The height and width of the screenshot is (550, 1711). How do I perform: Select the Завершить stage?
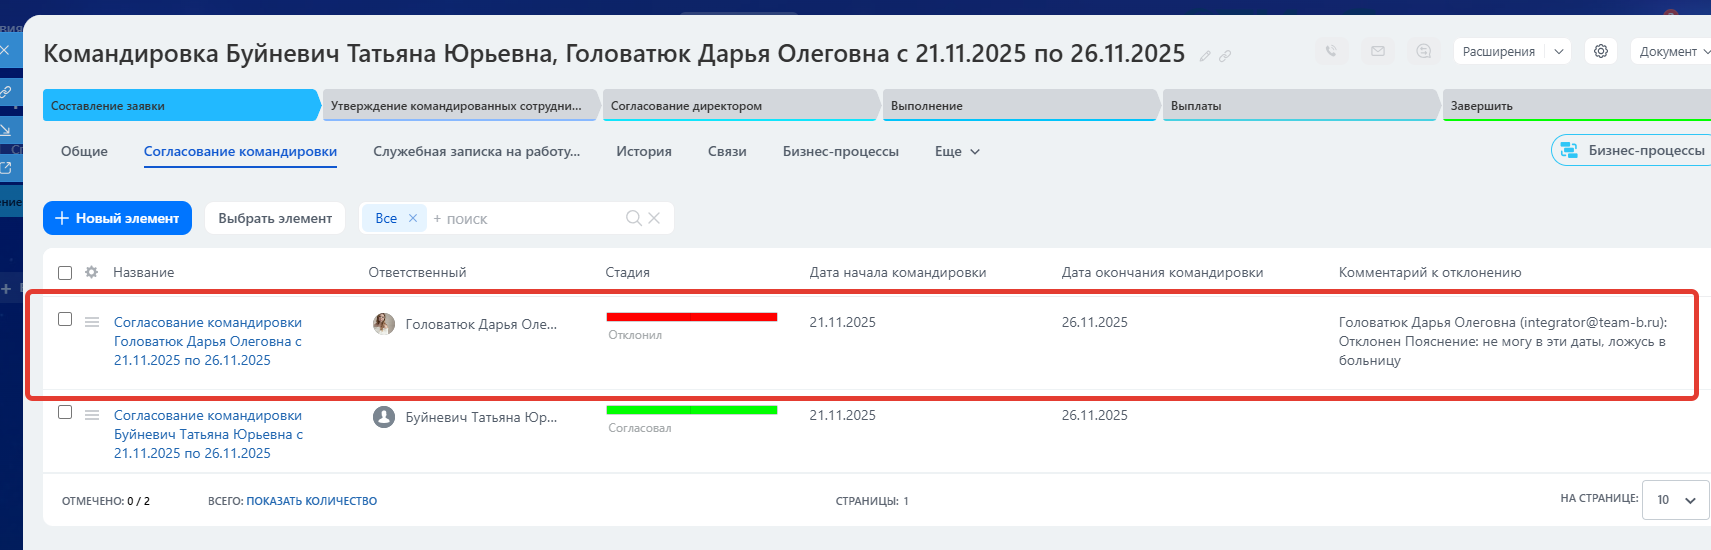point(1577,105)
